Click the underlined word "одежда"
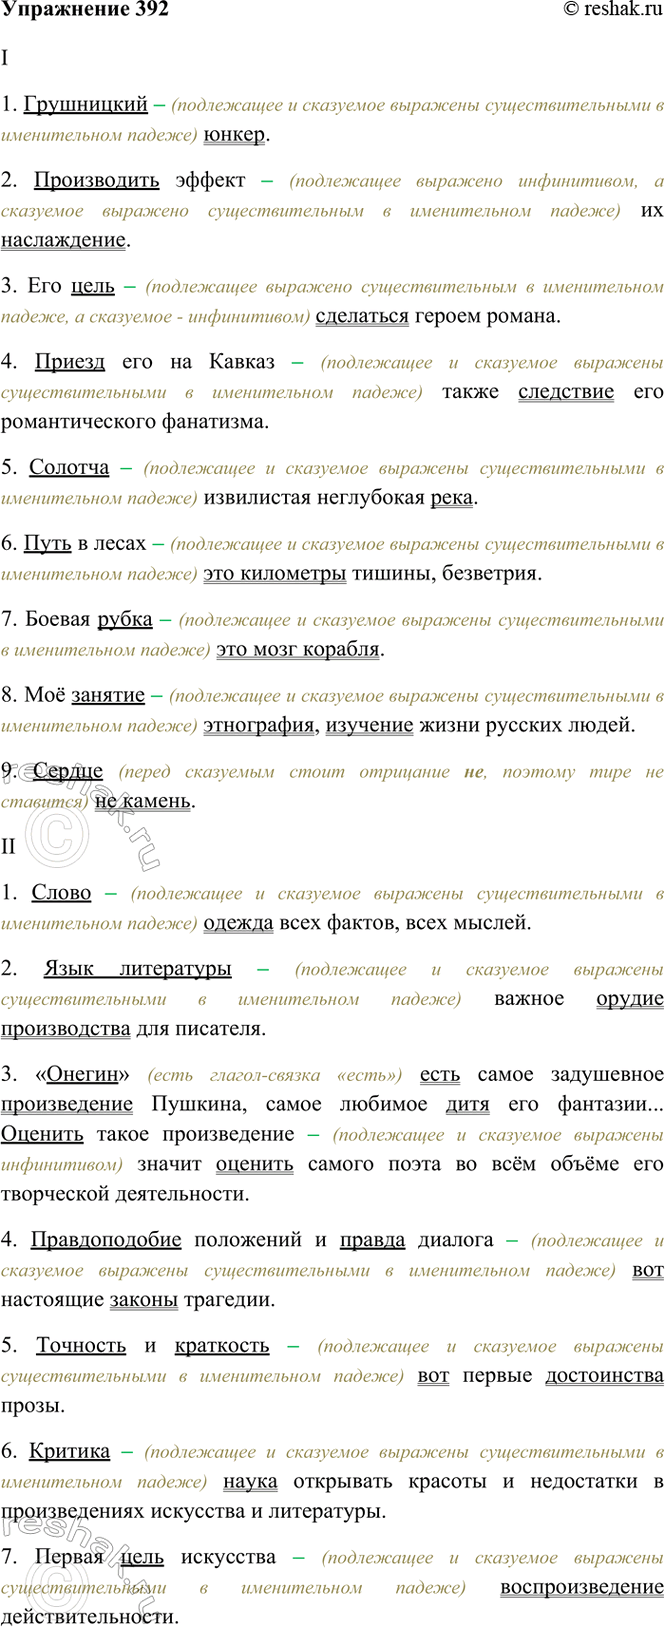The width and height of the screenshot is (665, 1627). click(x=238, y=923)
